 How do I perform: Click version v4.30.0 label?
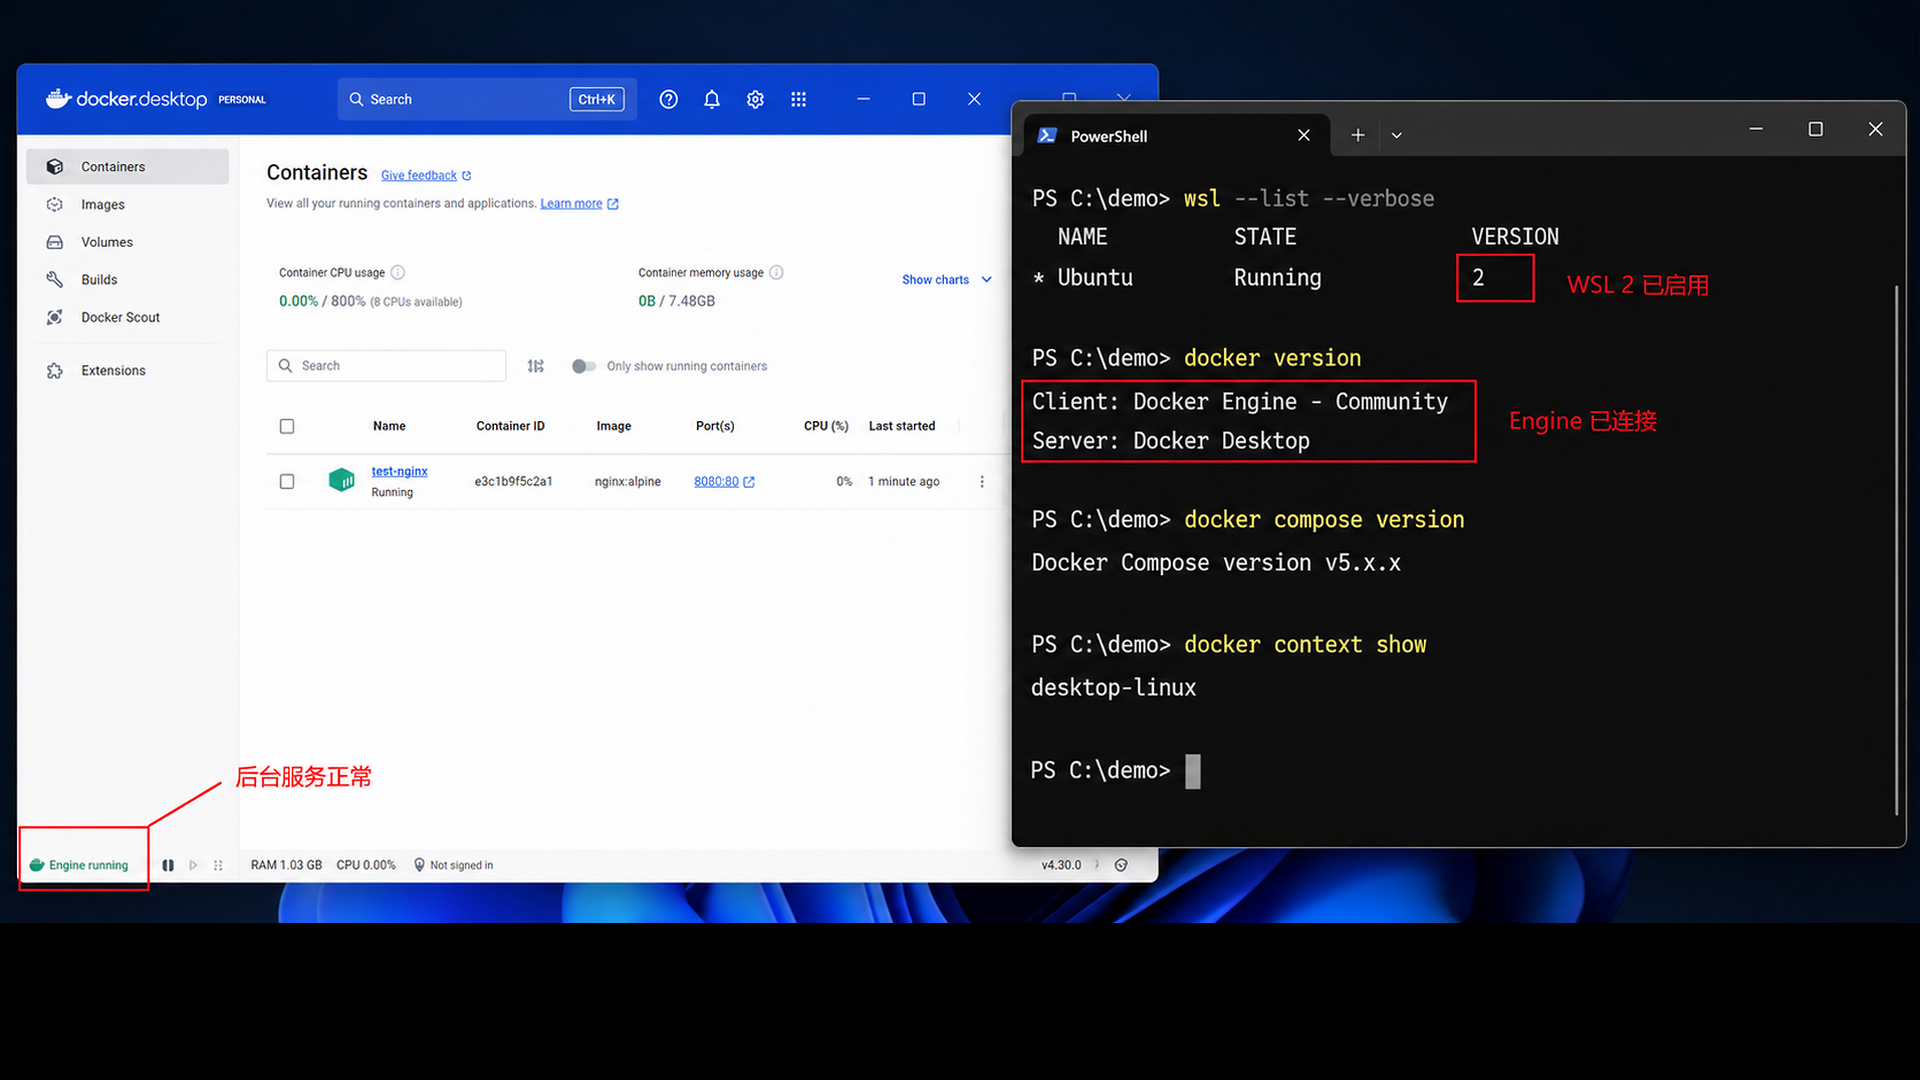[x=1061, y=865]
